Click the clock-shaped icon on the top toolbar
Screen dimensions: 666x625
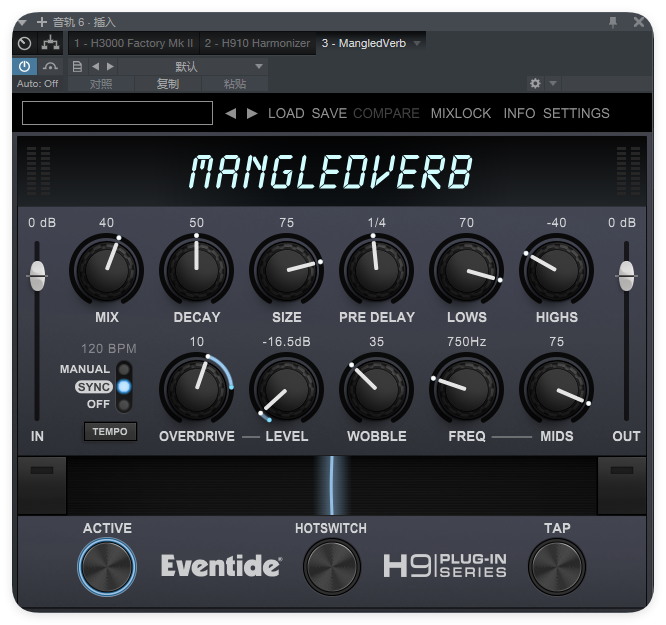pyautogui.click(x=25, y=43)
